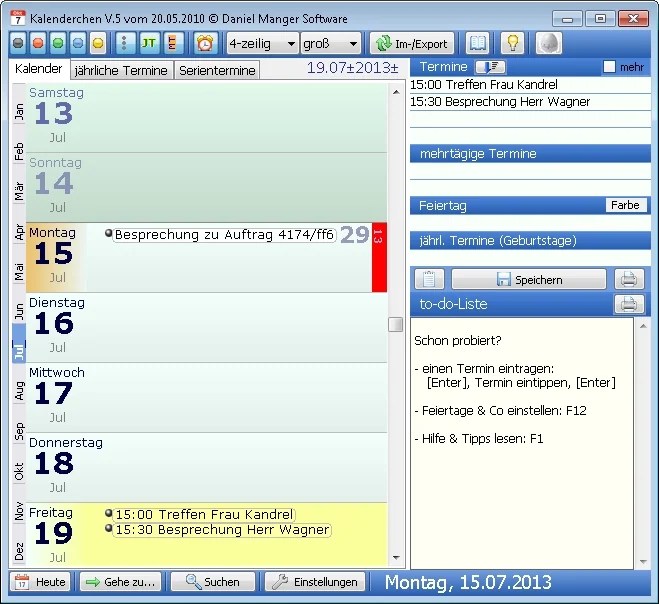659x604 pixels.
Task: Switch to jährliche Termine tab
Action: (121, 70)
